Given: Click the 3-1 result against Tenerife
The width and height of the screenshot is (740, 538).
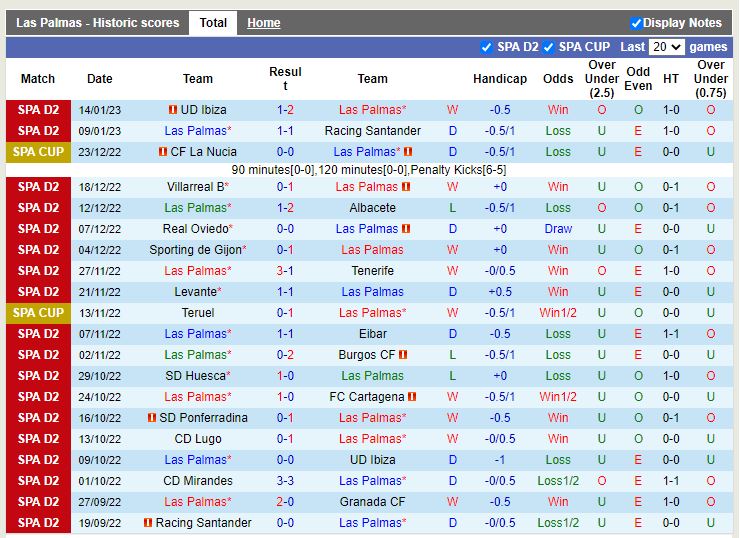Looking at the screenshot, I should [285, 270].
